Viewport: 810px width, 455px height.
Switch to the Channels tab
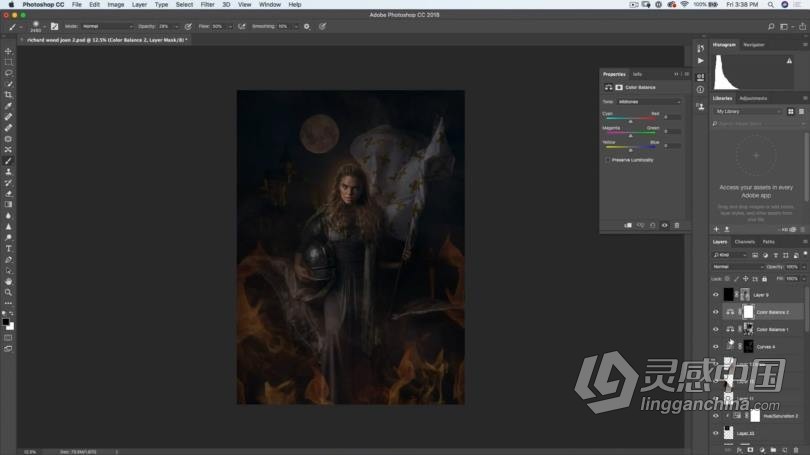(x=744, y=242)
